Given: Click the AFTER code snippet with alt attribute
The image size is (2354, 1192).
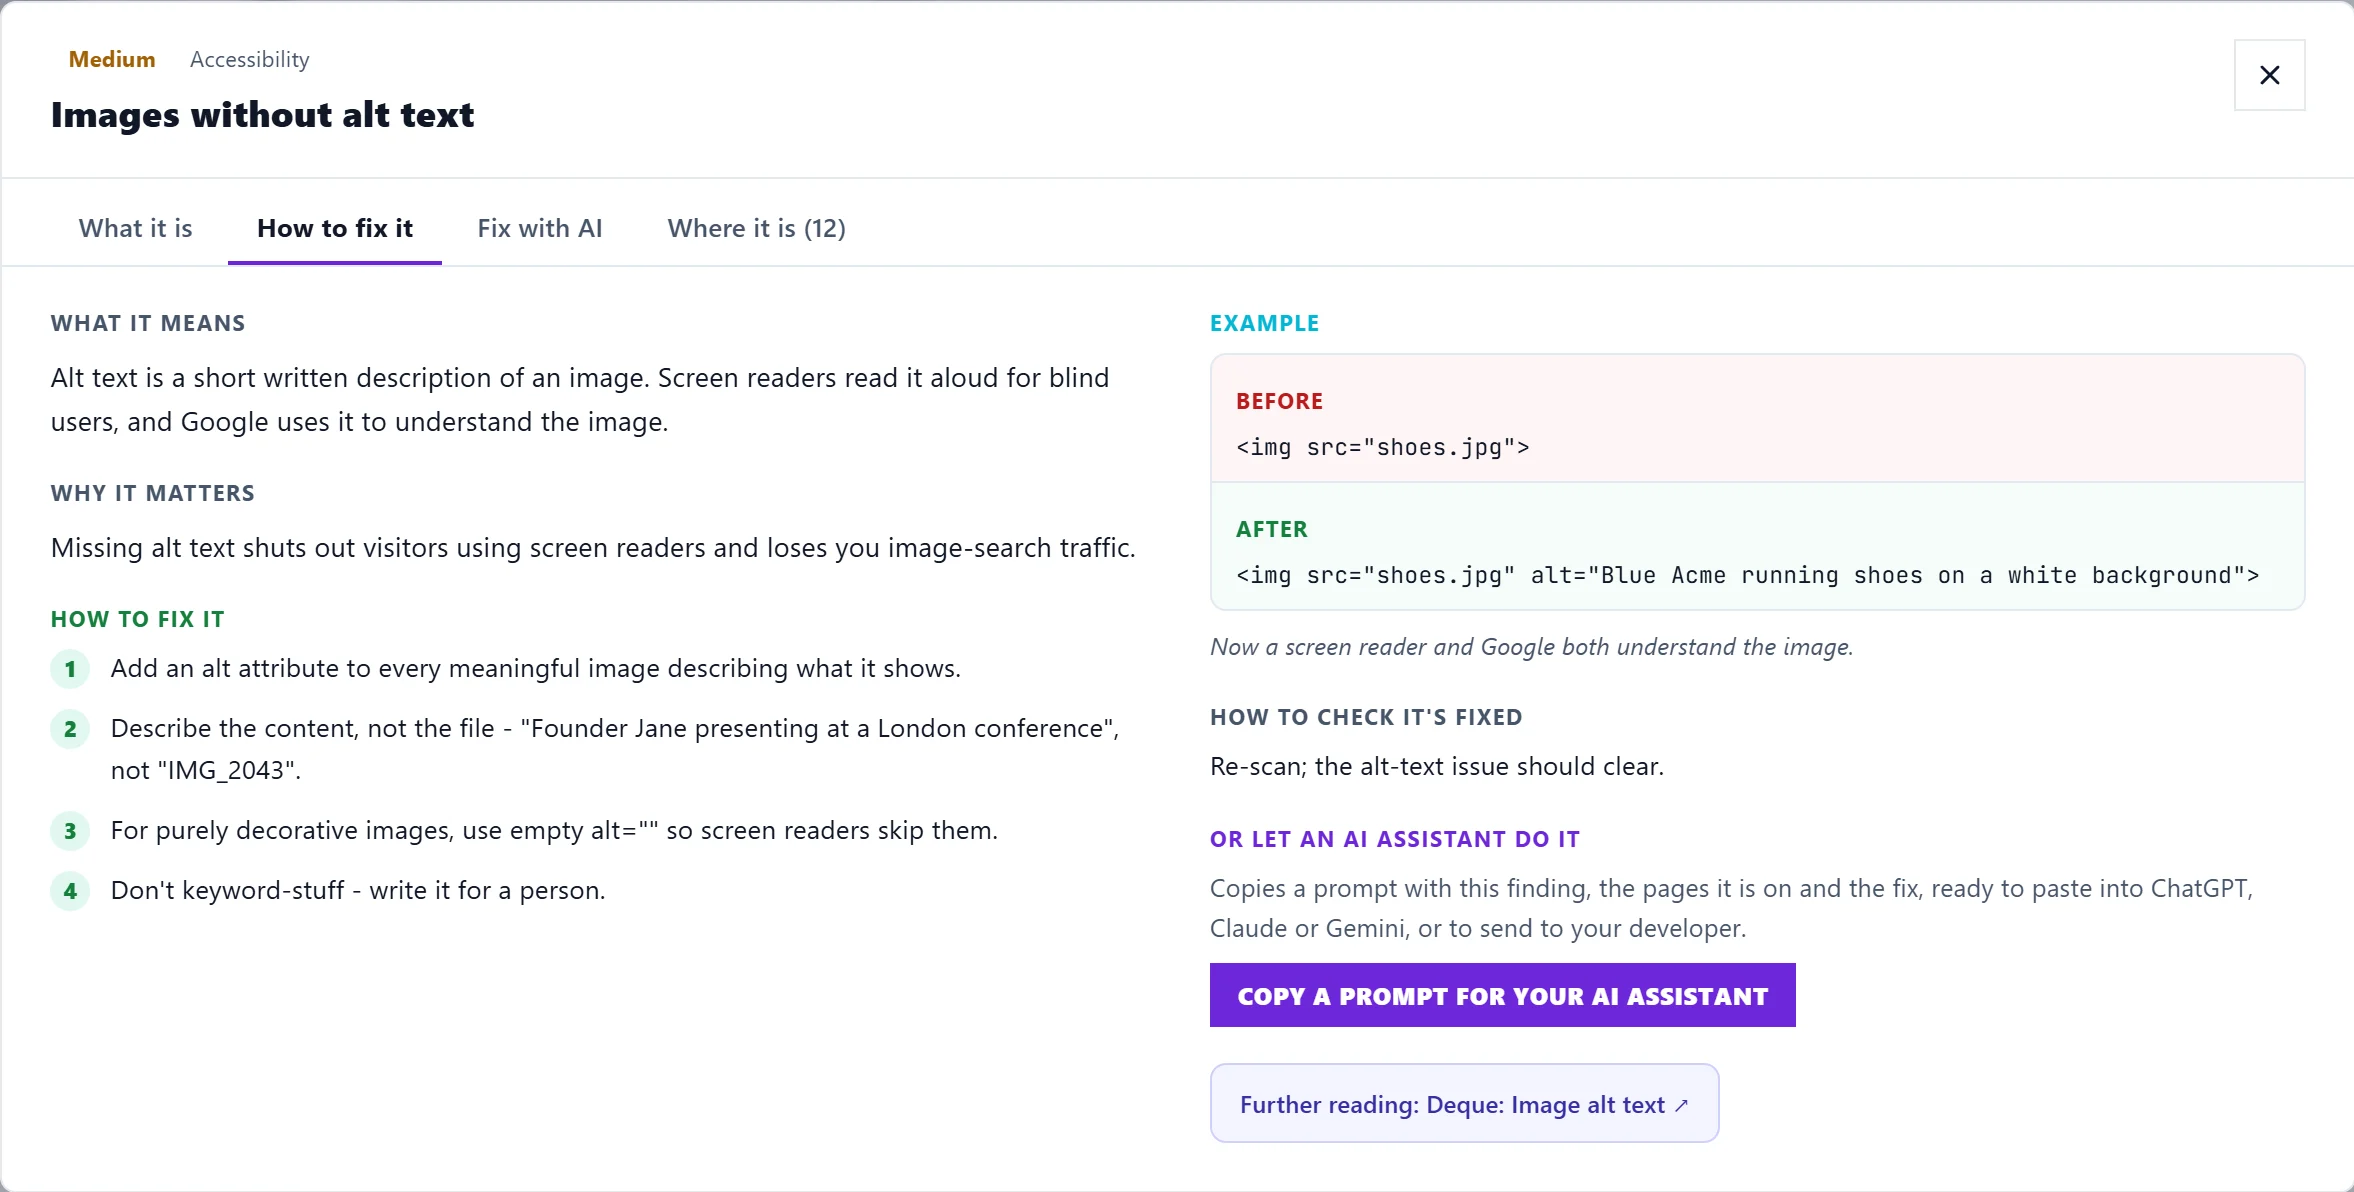Looking at the screenshot, I should tap(1747, 575).
